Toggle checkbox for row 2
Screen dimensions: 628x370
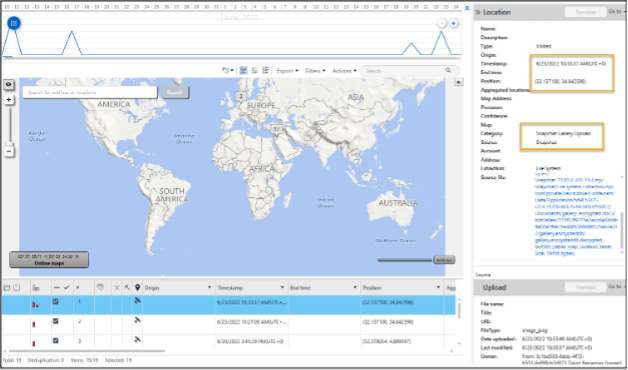(56, 321)
